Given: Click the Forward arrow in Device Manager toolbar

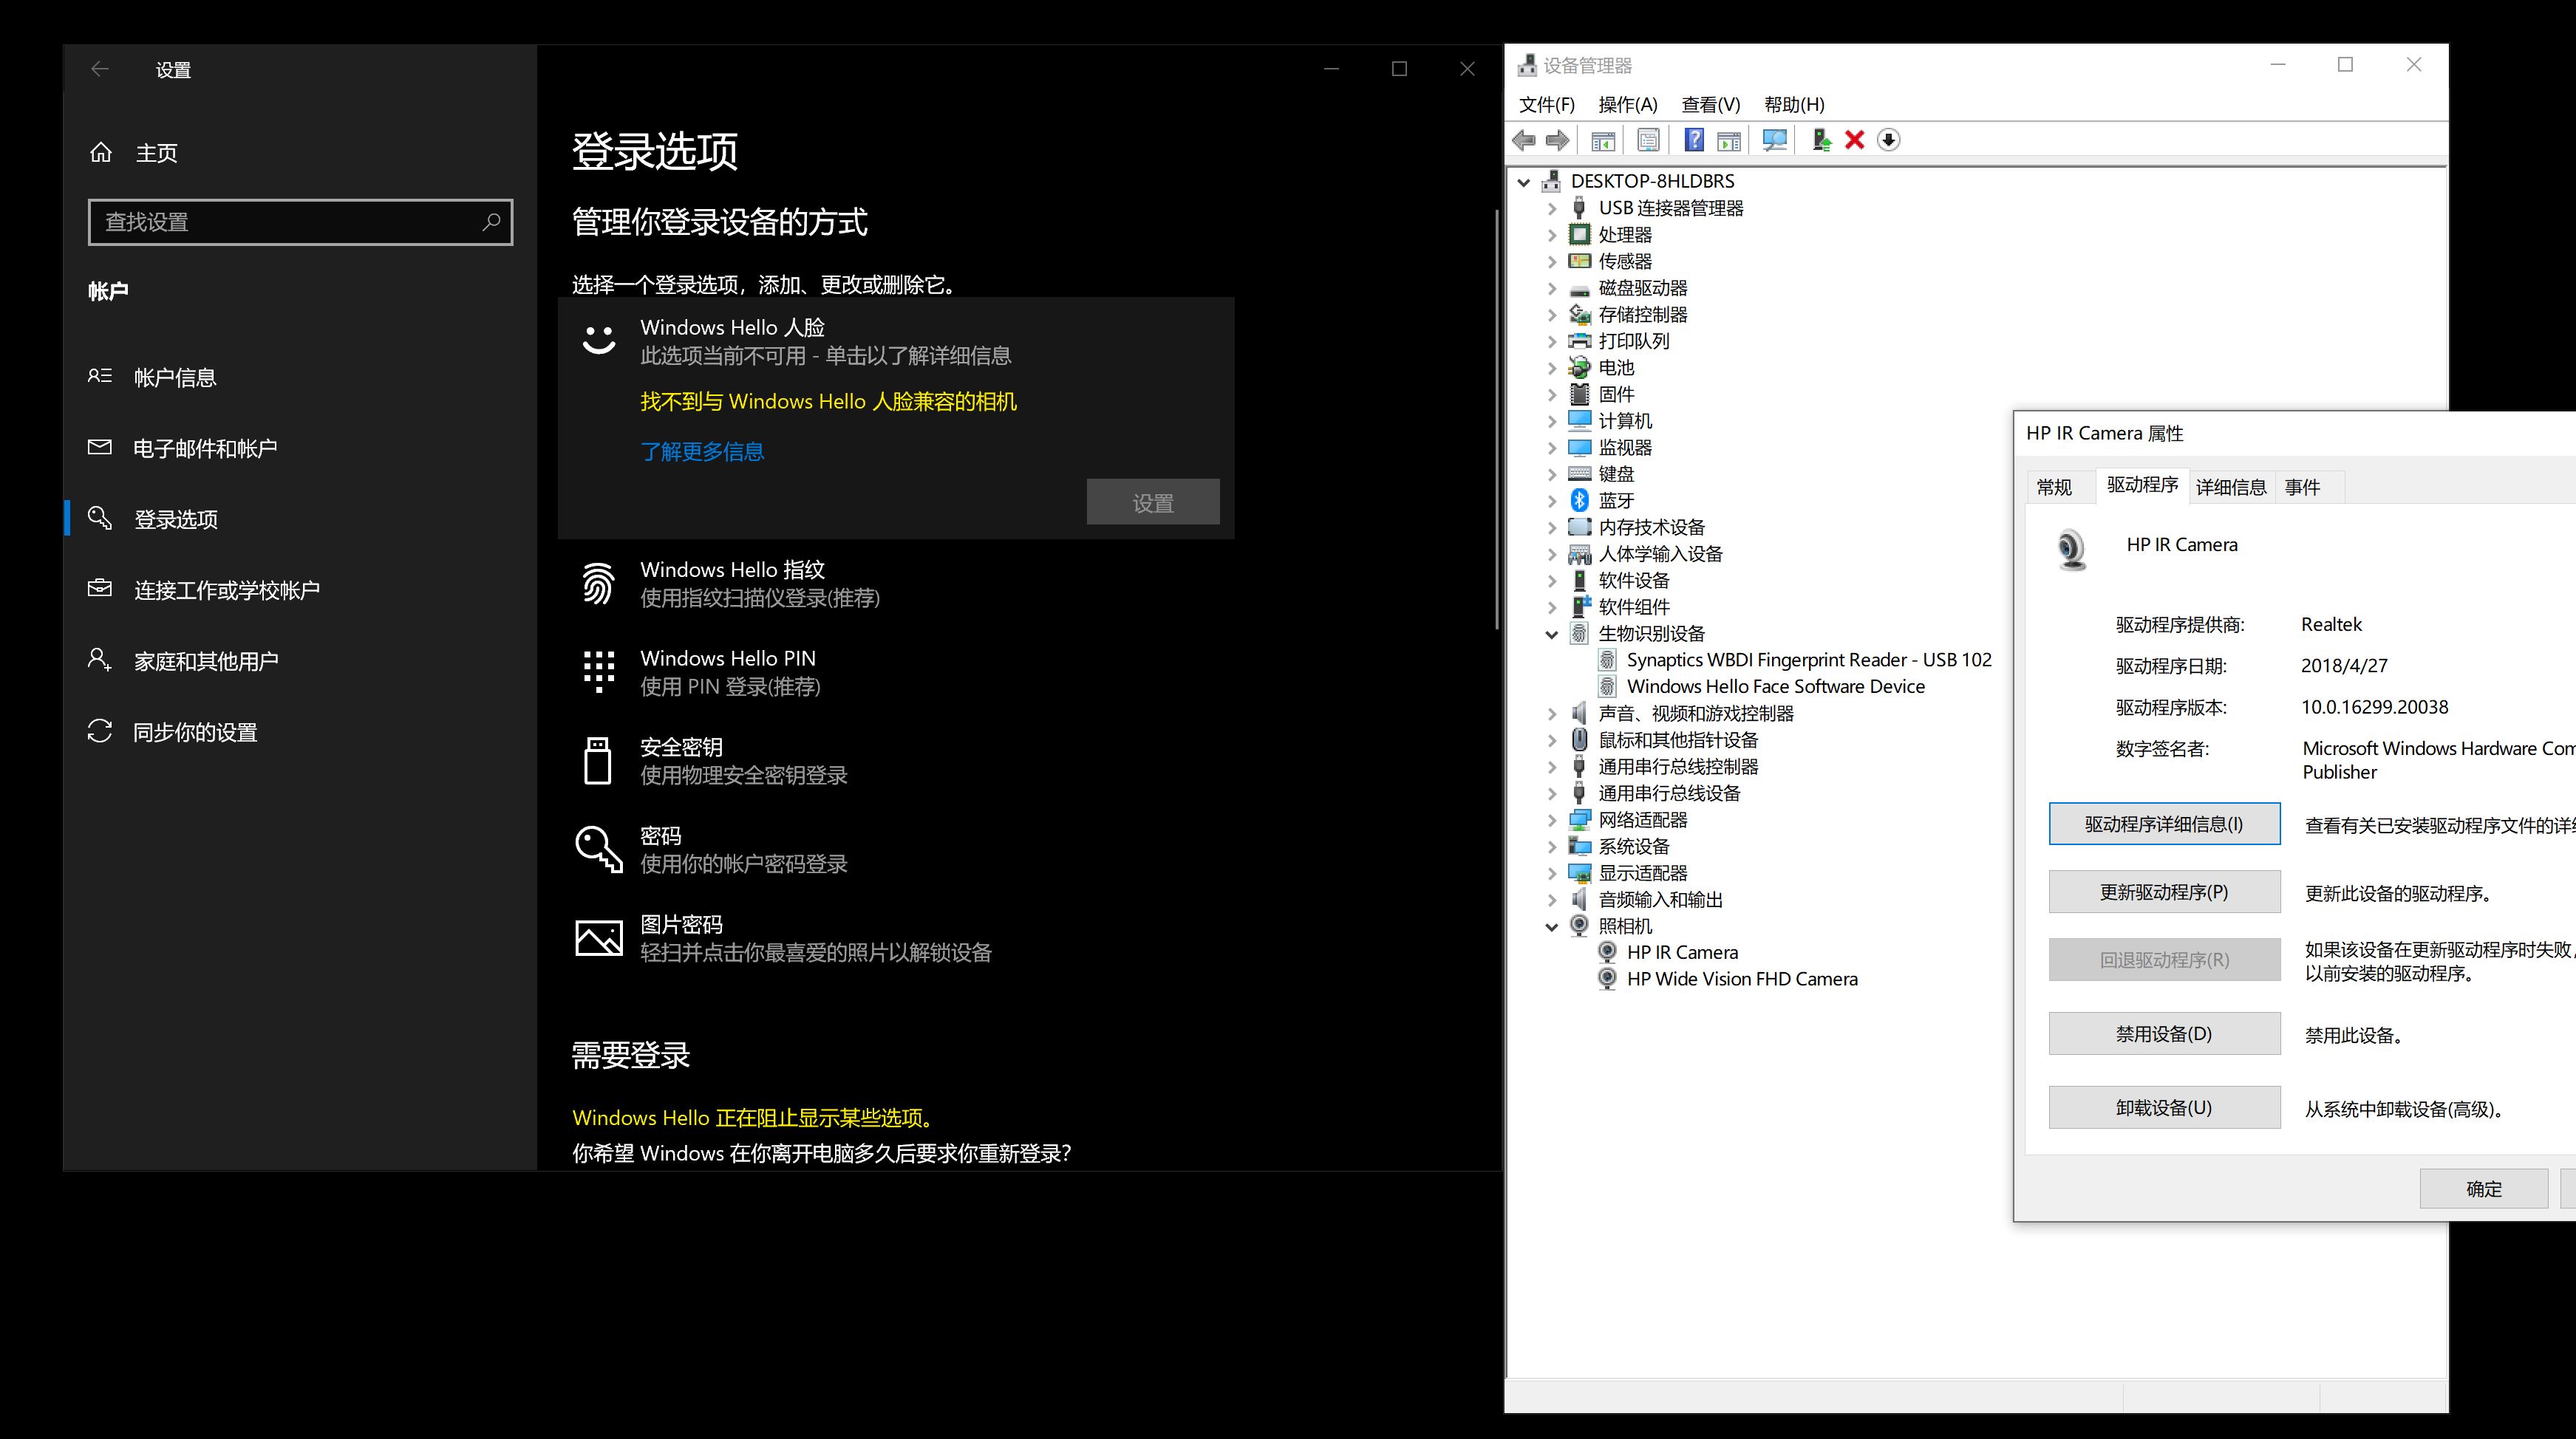Looking at the screenshot, I should [x=1557, y=140].
